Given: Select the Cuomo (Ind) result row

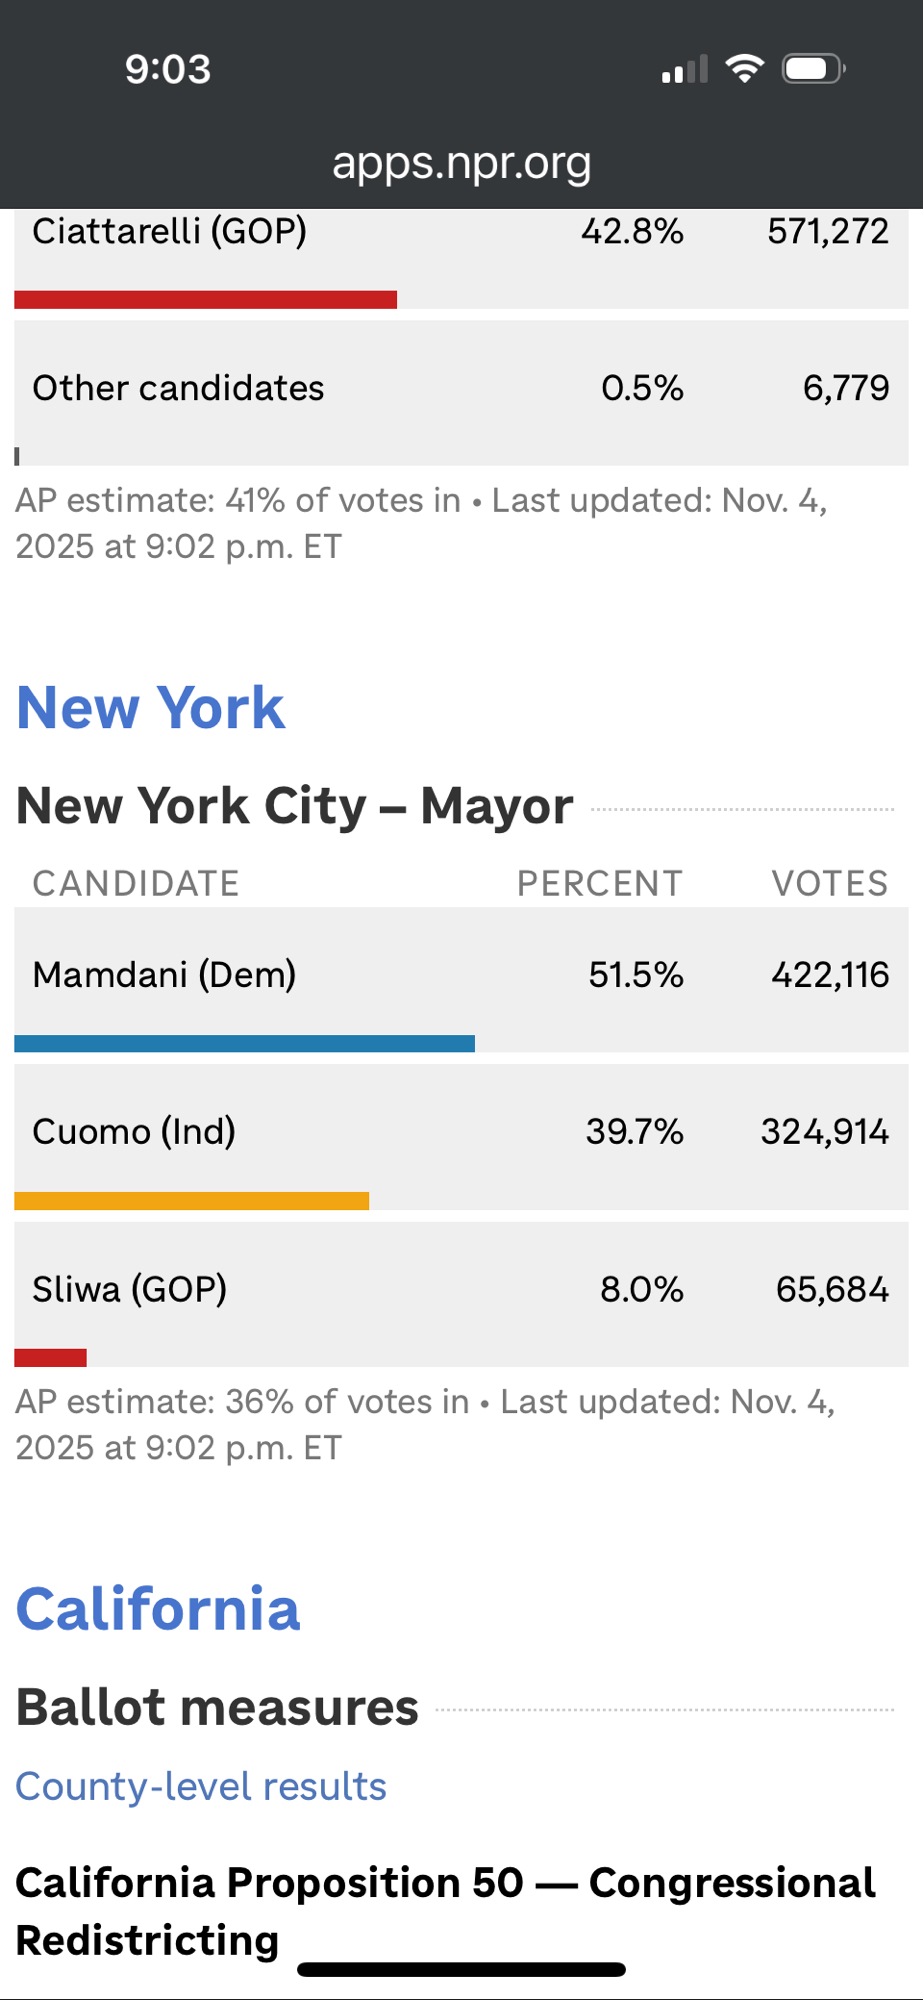Looking at the screenshot, I should (x=461, y=1132).
